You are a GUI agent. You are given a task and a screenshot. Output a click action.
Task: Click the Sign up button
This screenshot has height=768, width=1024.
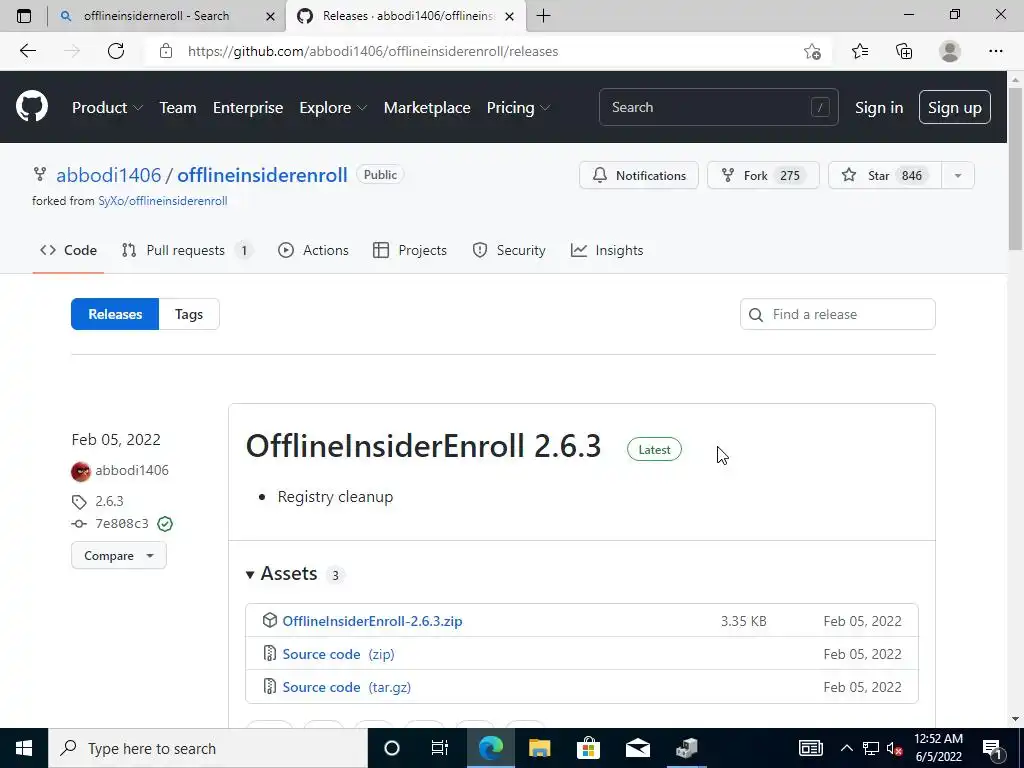point(954,107)
